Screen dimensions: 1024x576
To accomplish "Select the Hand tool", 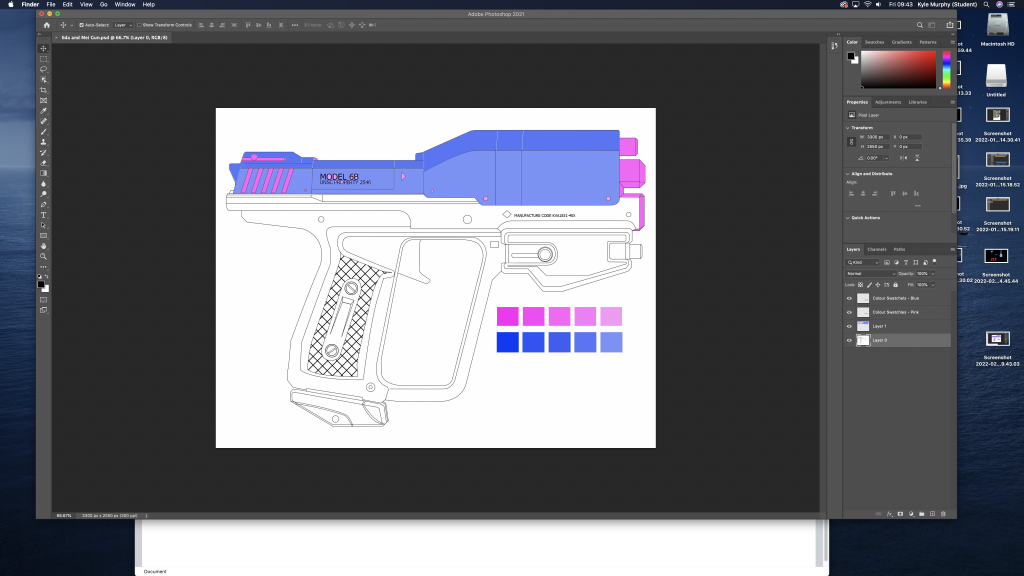I will tap(44, 246).
